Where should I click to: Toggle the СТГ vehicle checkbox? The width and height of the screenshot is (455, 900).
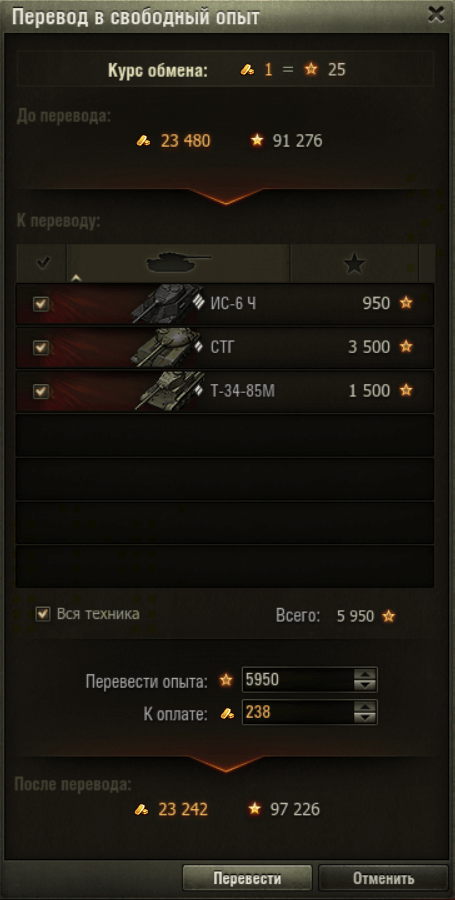[41, 347]
